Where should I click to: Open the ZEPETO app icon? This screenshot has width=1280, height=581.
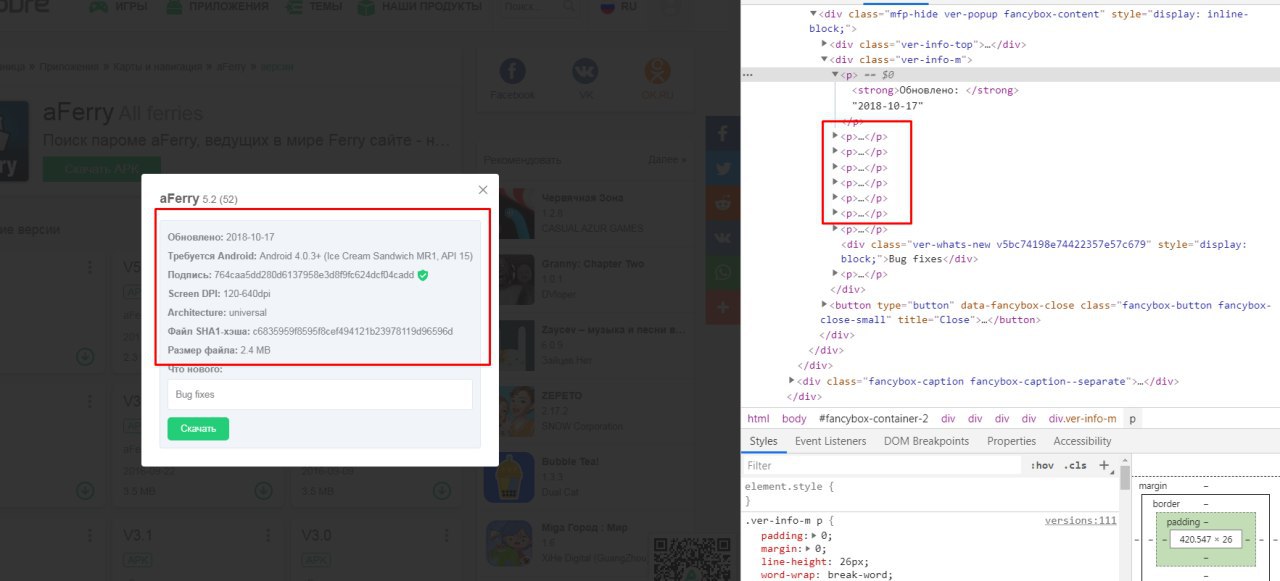(x=508, y=411)
